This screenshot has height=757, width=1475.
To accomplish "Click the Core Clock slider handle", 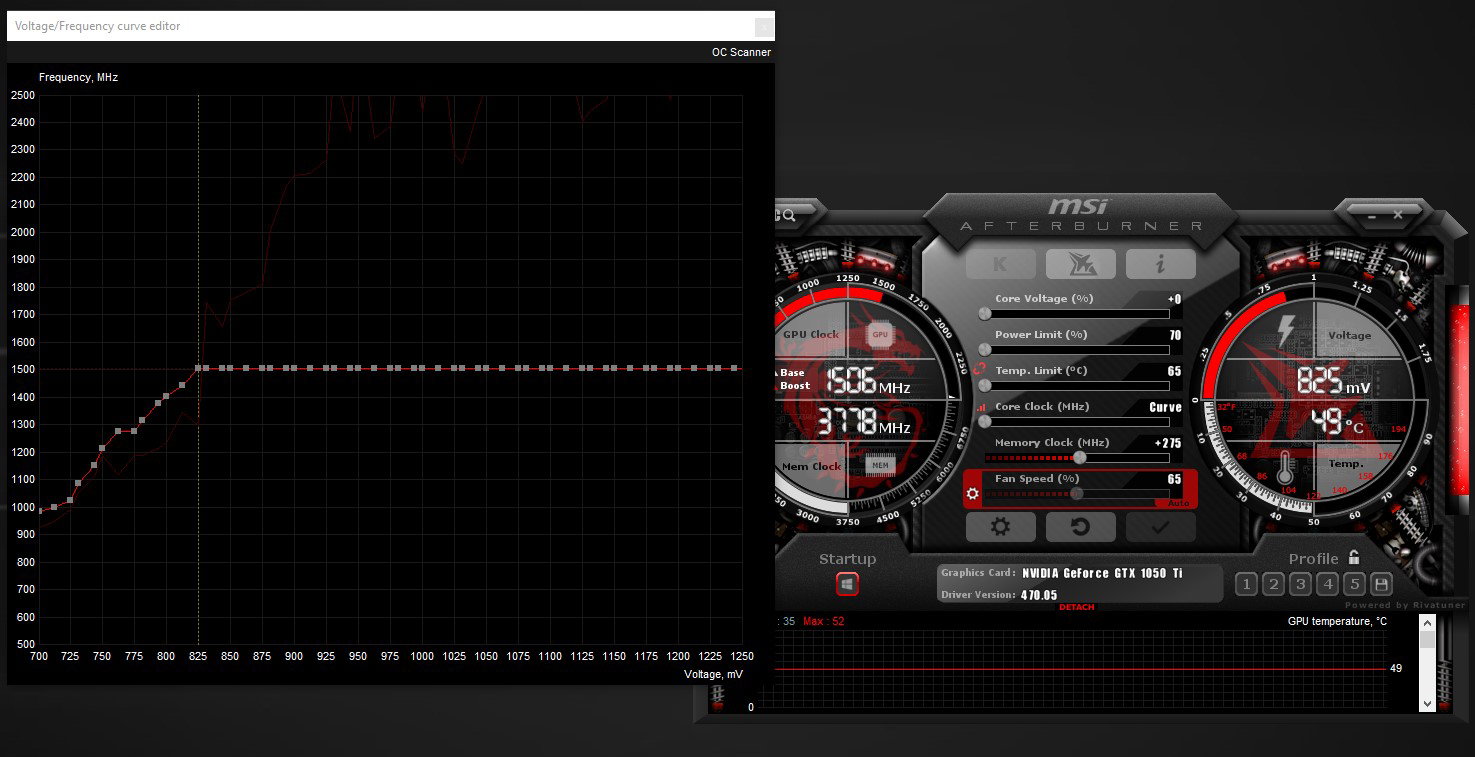I will coord(985,422).
